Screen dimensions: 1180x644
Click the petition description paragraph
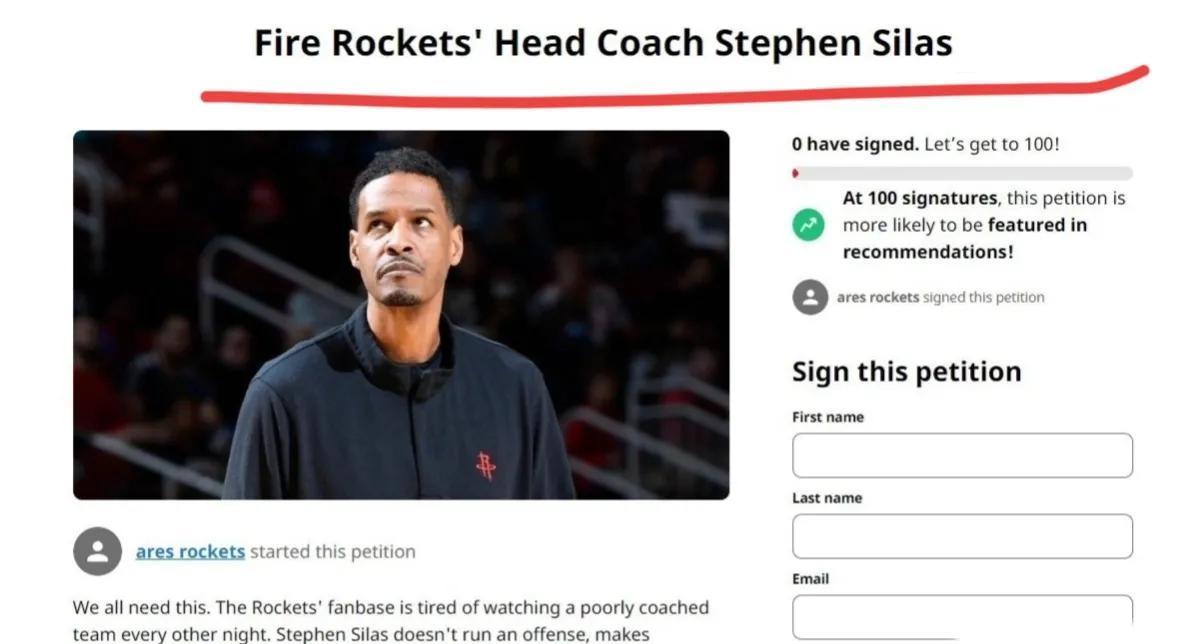click(391, 621)
